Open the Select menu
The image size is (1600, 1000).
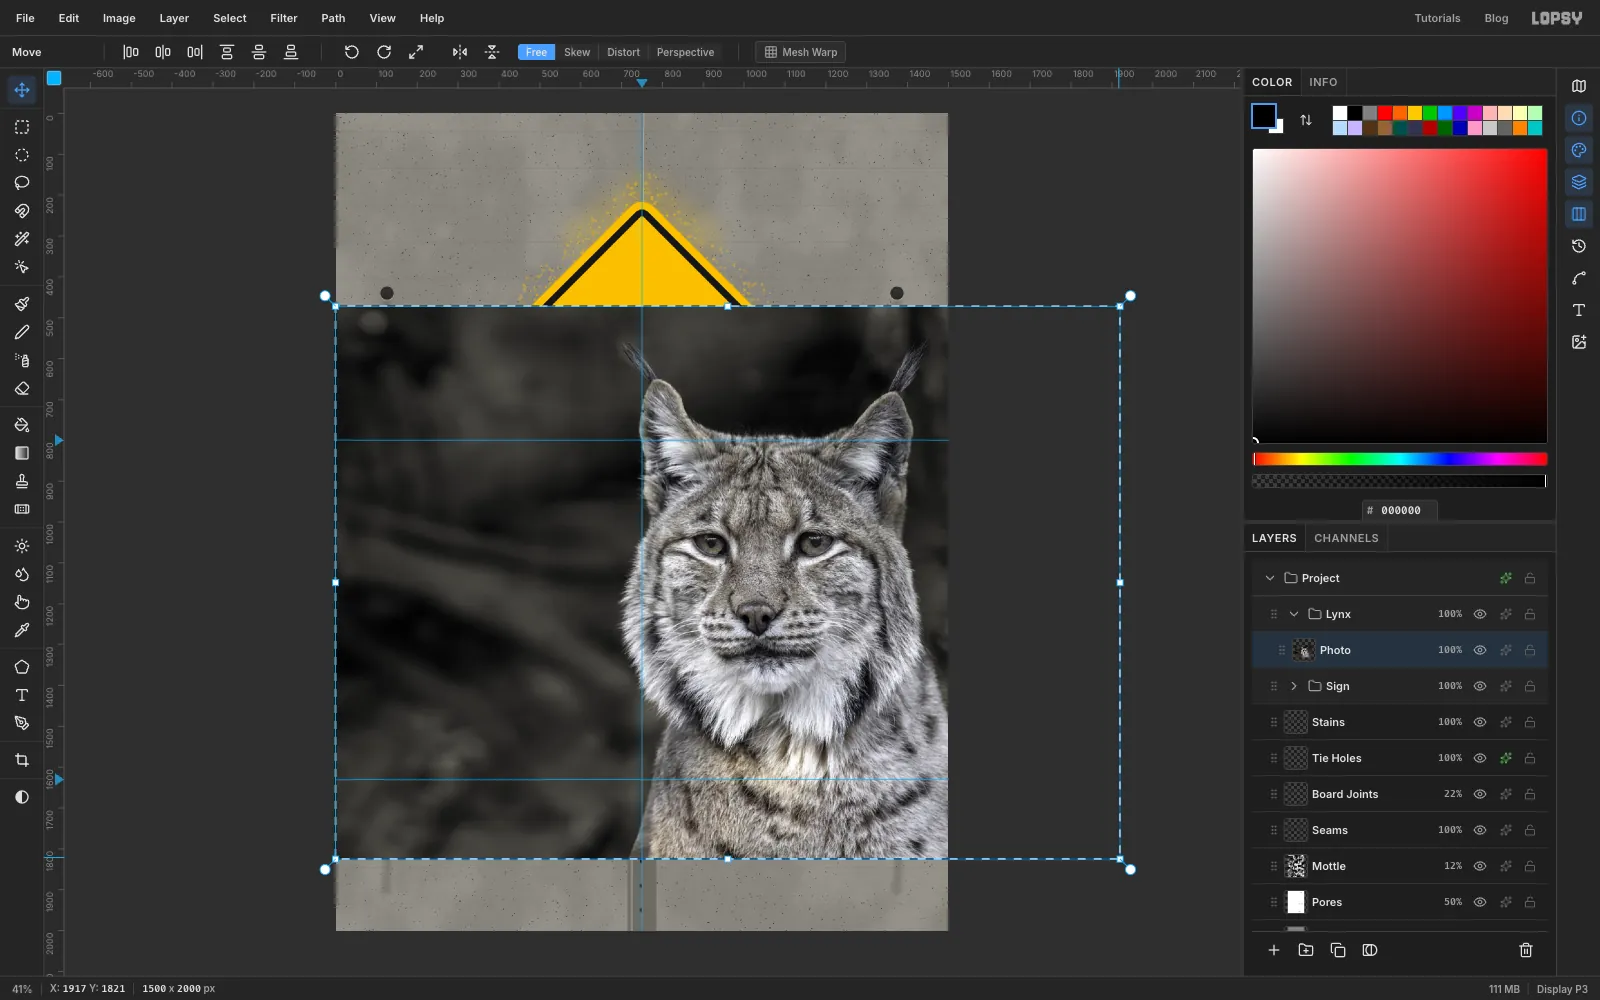[230, 18]
